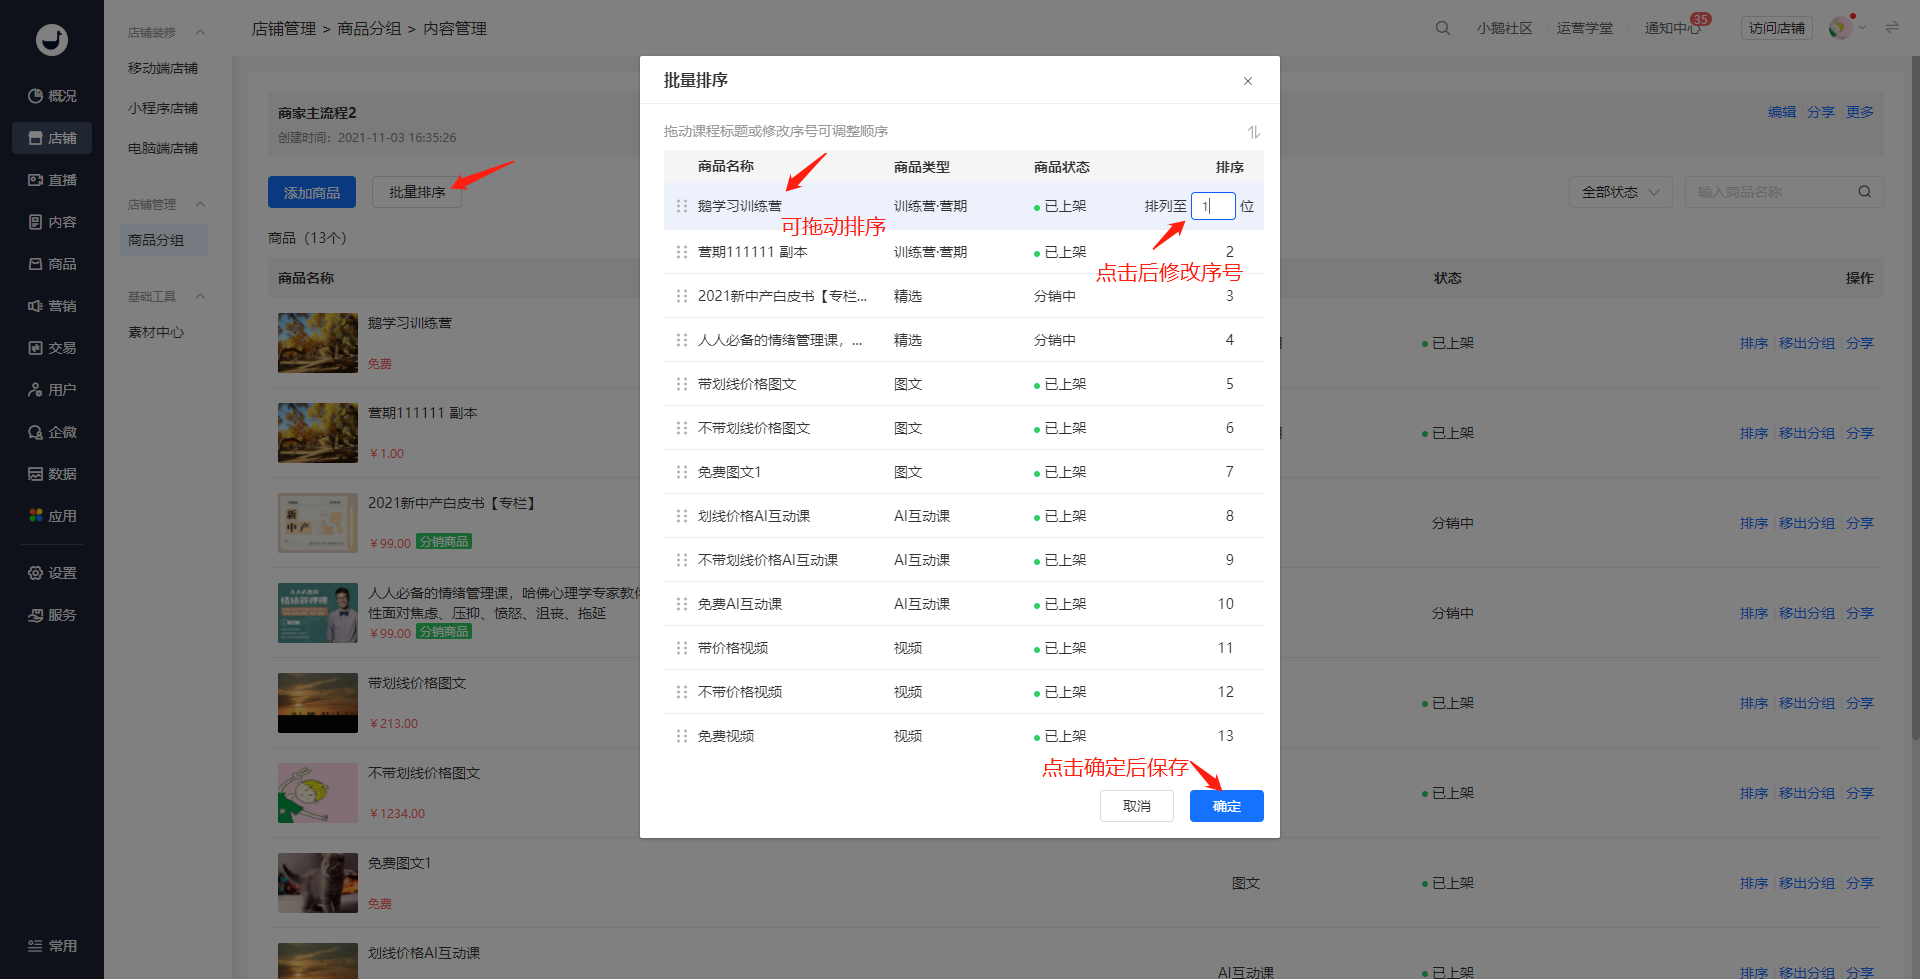The height and width of the screenshot is (979, 1920).
Task: Select 小程序店铺 submenu item
Action: 163,108
